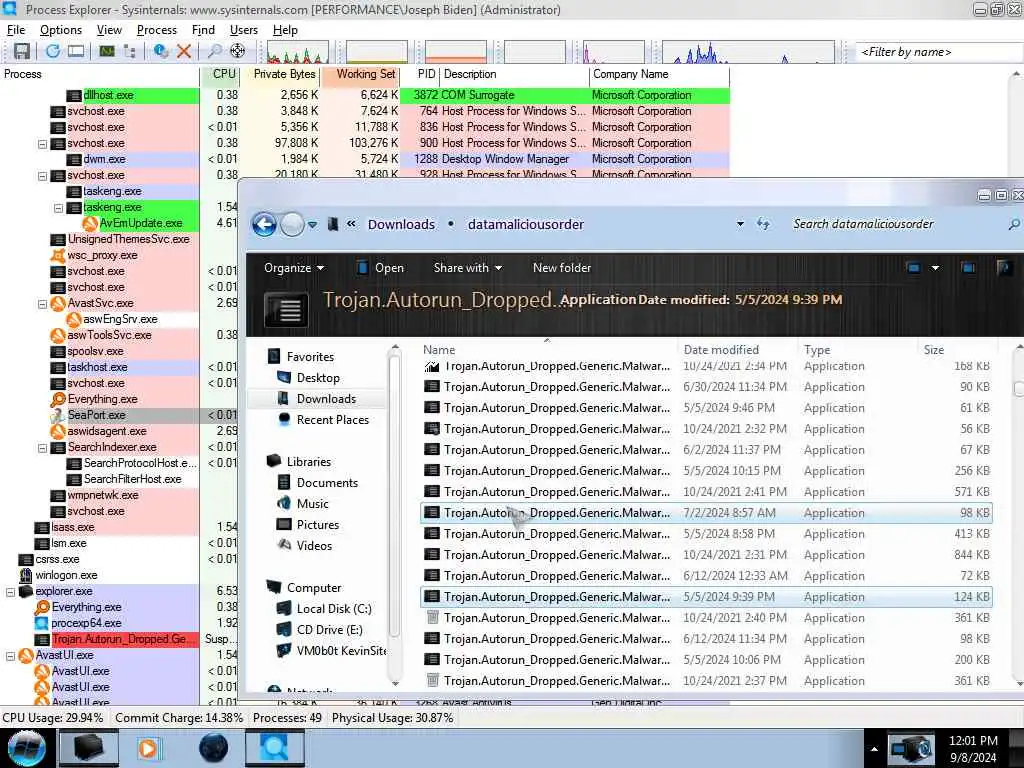Sort by Company Name column header
Image resolution: width=1024 pixels, height=768 pixels.
click(659, 74)
